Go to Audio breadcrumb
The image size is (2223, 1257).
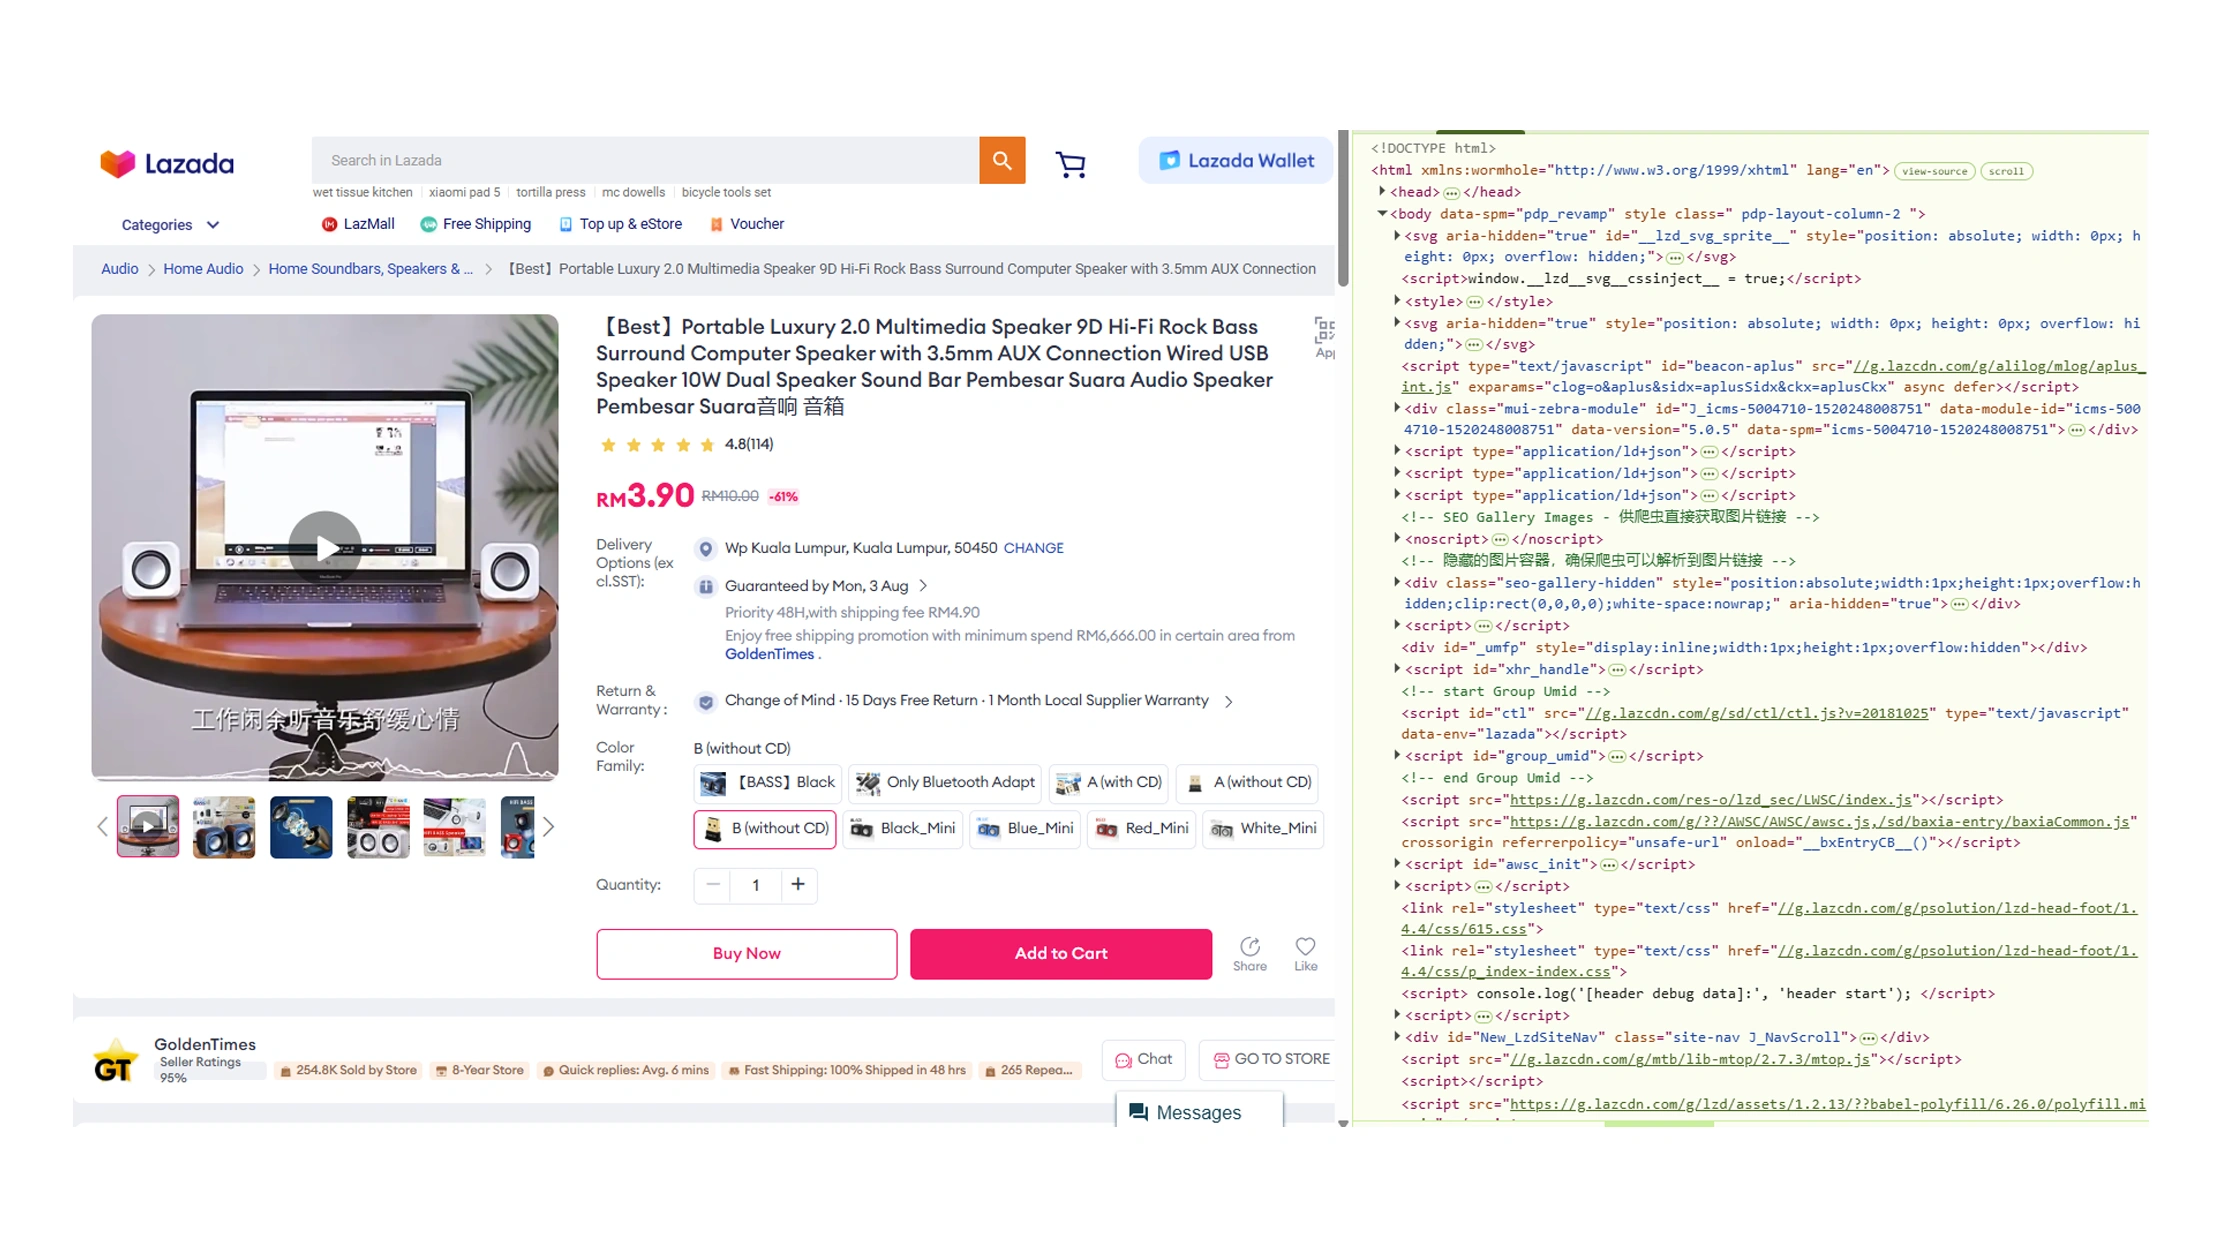pos(119,269)
